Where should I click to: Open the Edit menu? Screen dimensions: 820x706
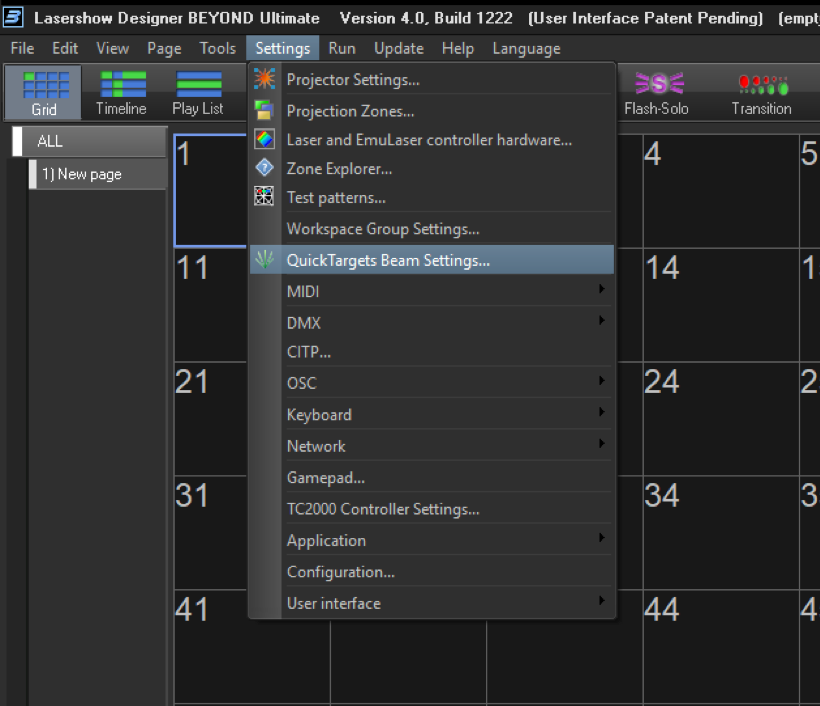[x=65, y=49]
